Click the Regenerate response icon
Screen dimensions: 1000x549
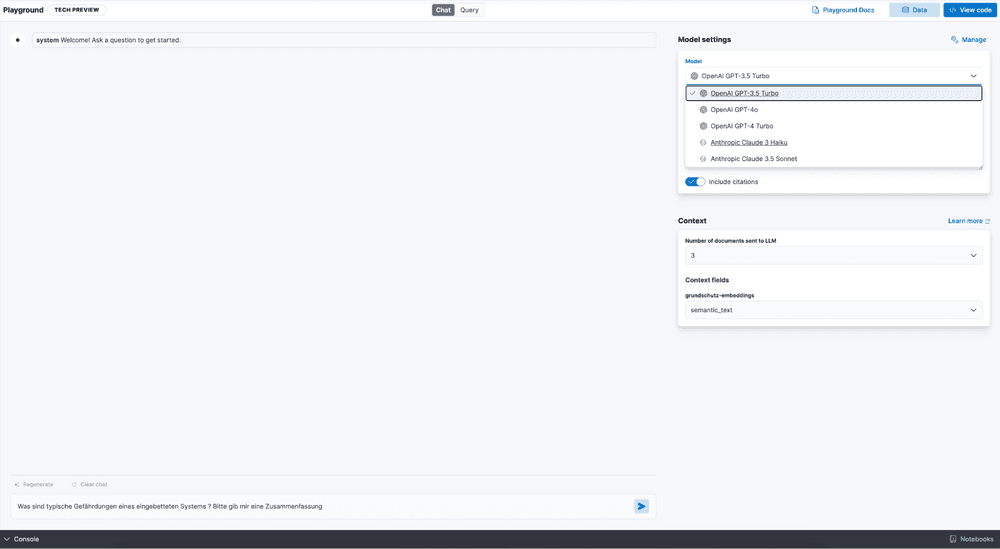pyautogui.click(x=17, y=484)
